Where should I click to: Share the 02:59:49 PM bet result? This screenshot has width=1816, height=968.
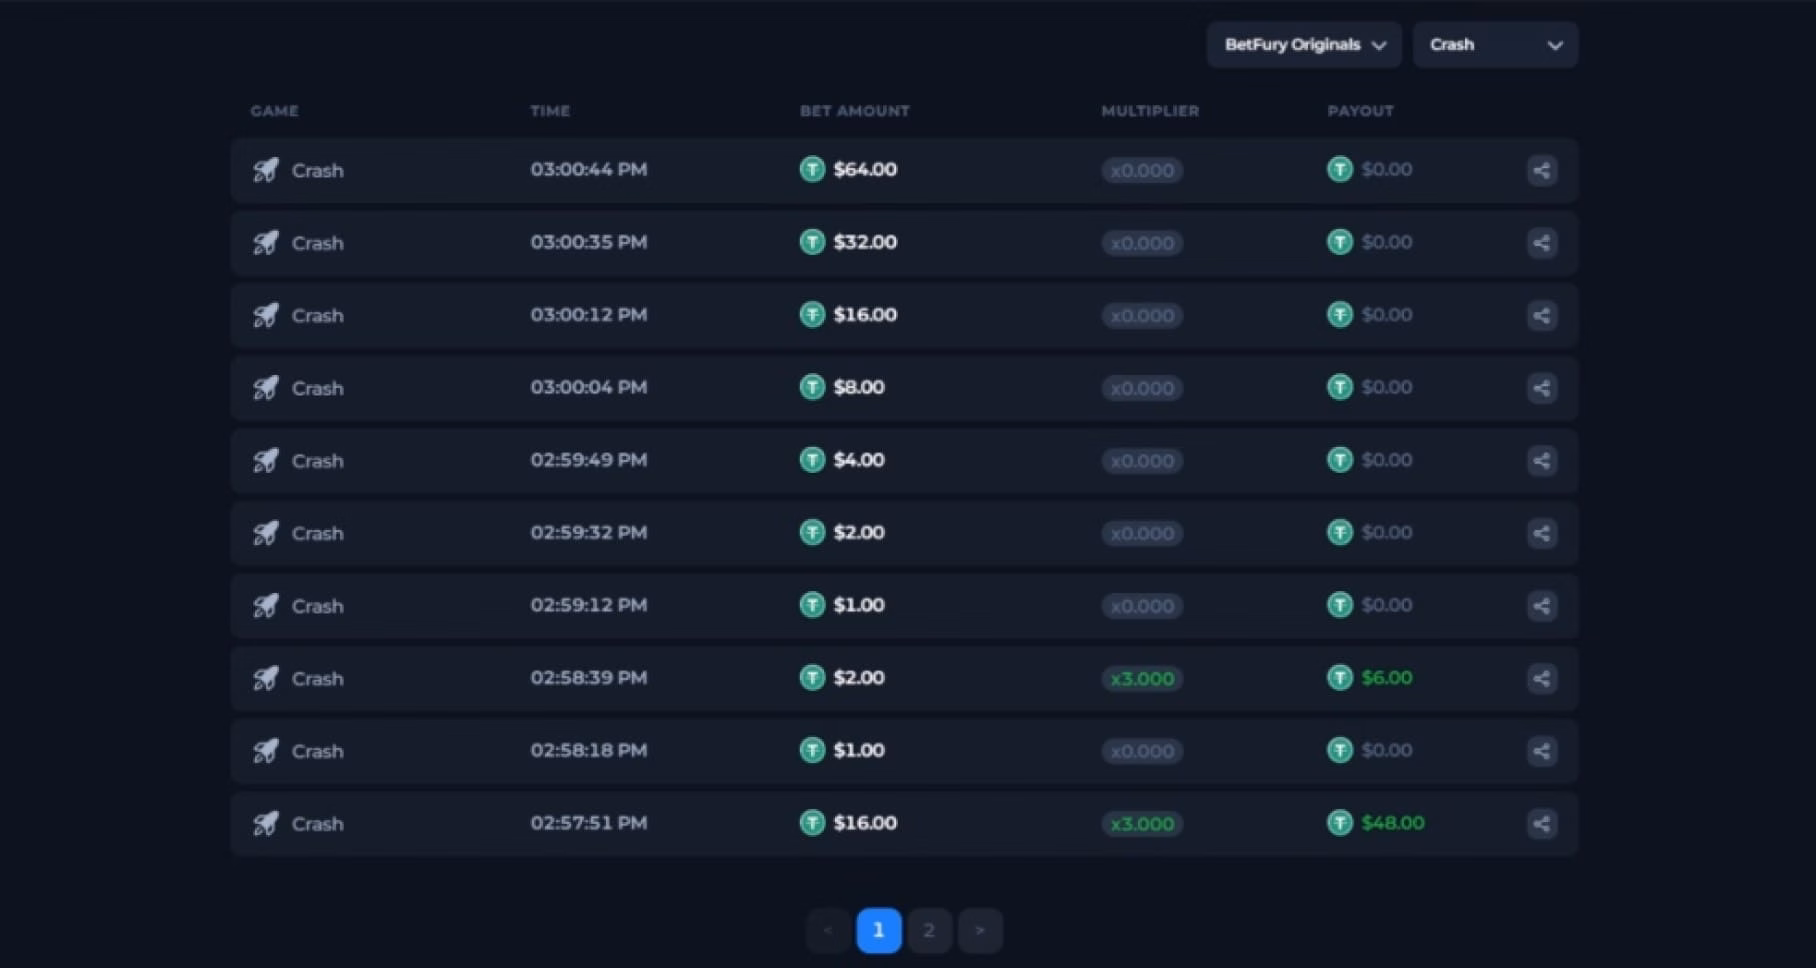click(x=1541, y=461)
